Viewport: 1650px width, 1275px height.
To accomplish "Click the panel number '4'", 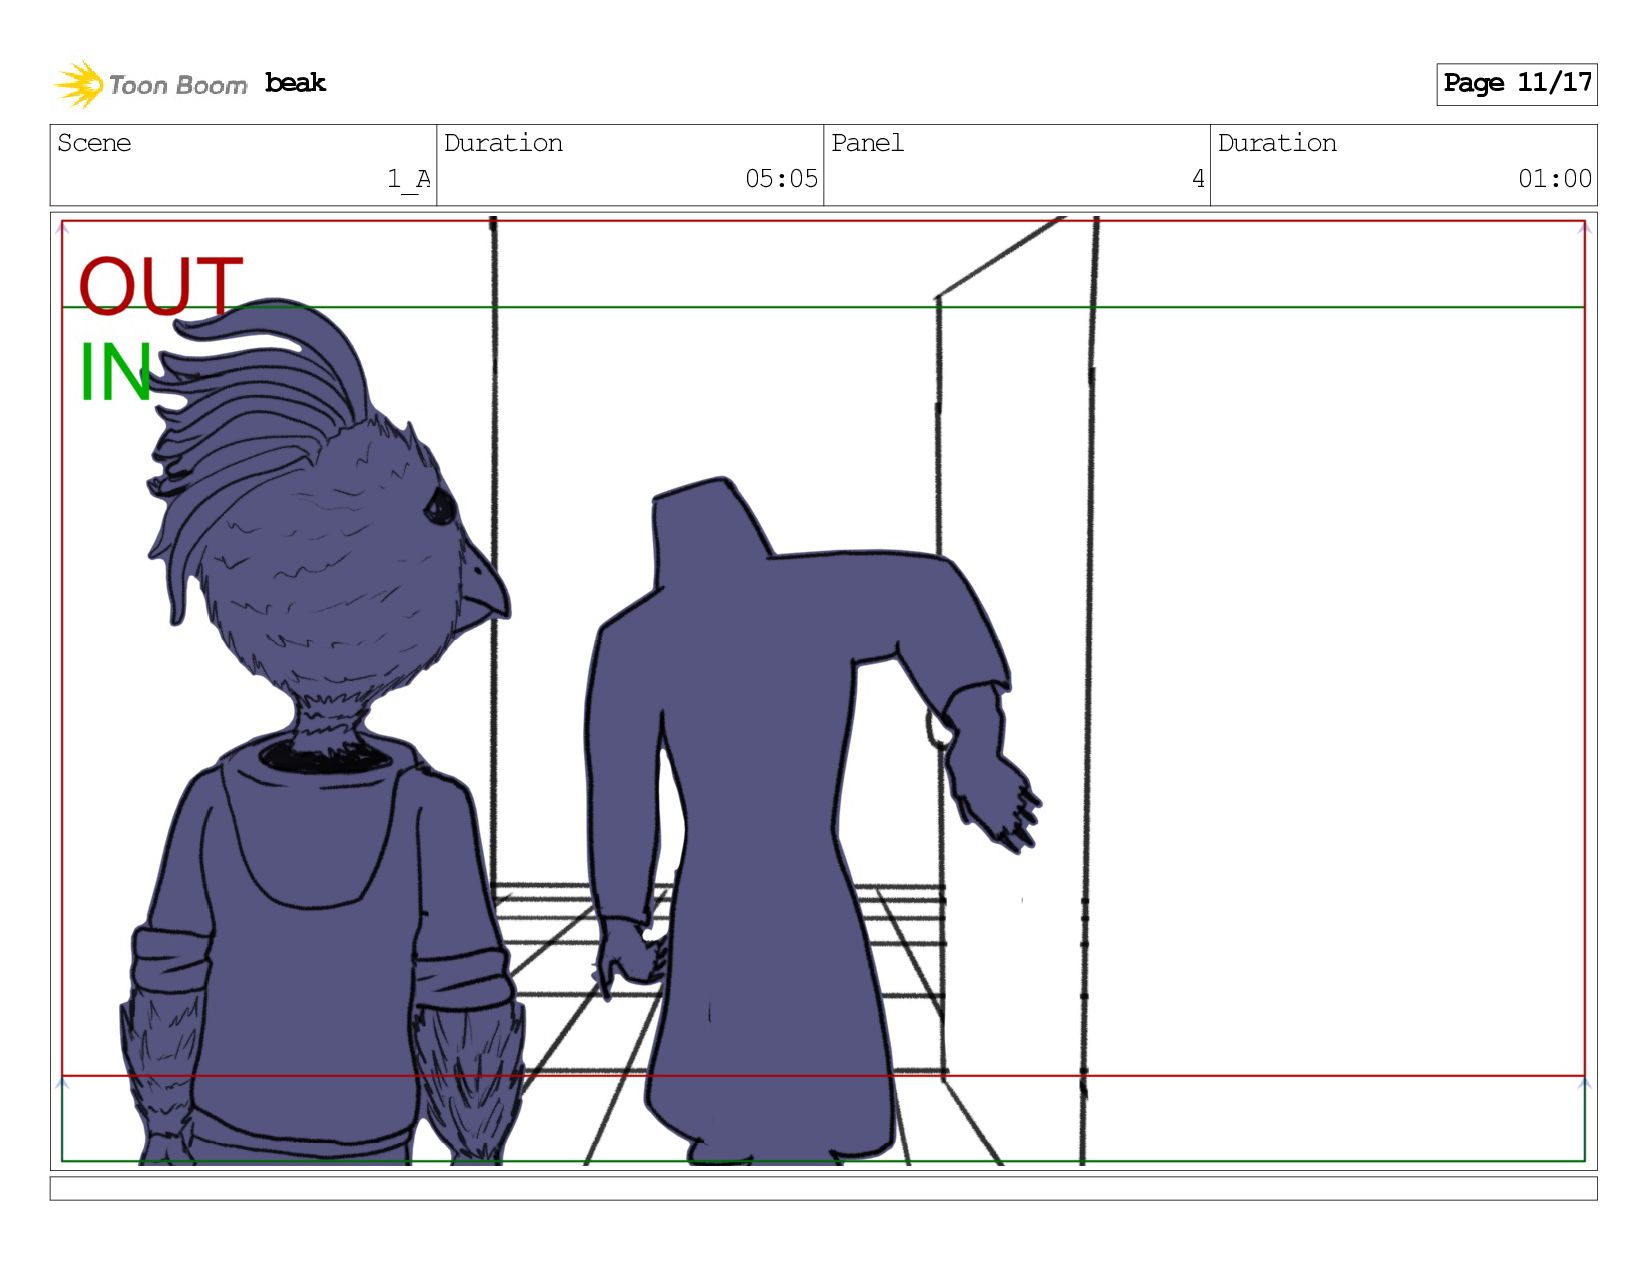I will 1198,179.
